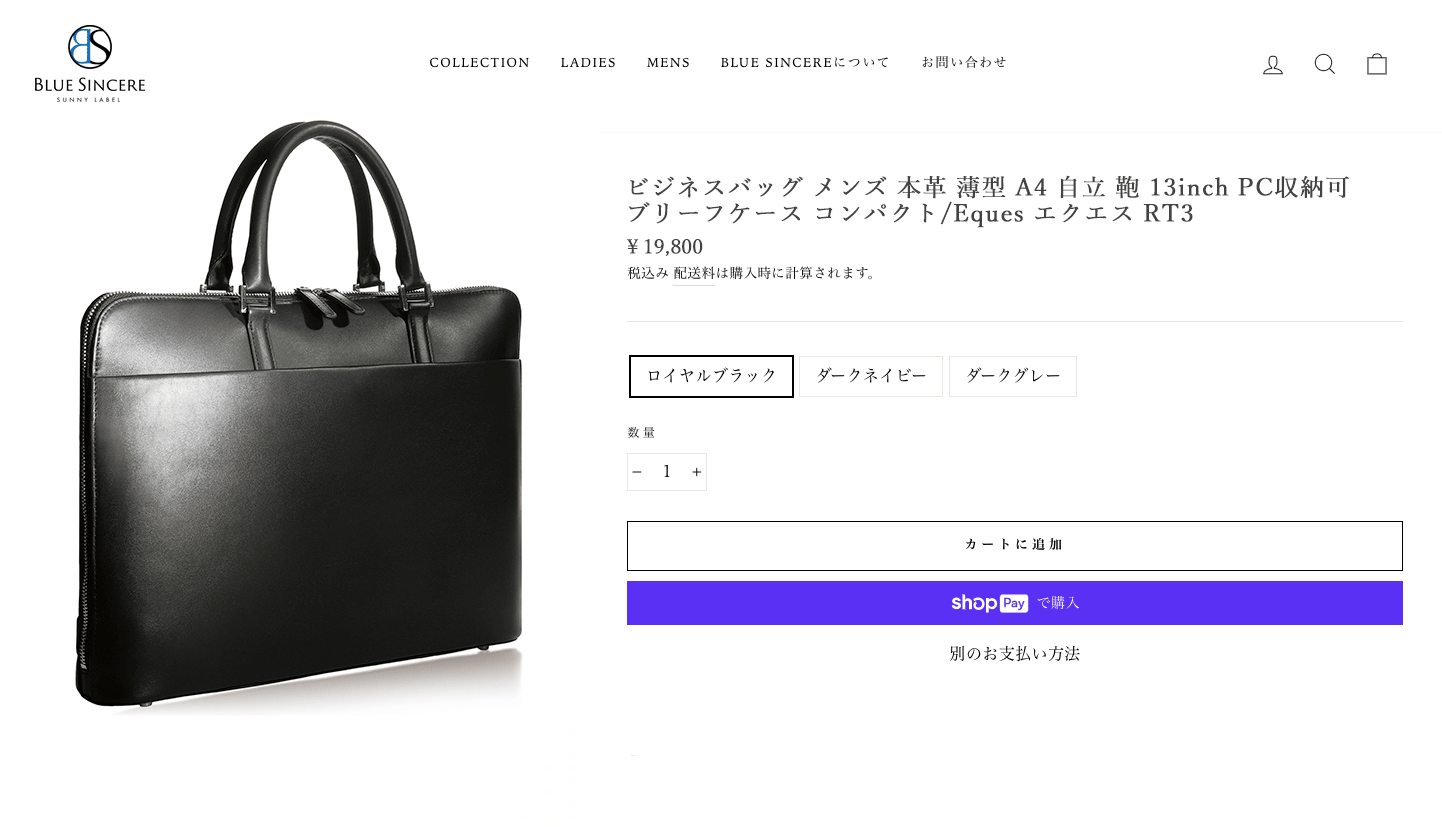Select the ロイヤルブラック color option
The height and width of the screenshot is (827, 1442).
[711, 376]
